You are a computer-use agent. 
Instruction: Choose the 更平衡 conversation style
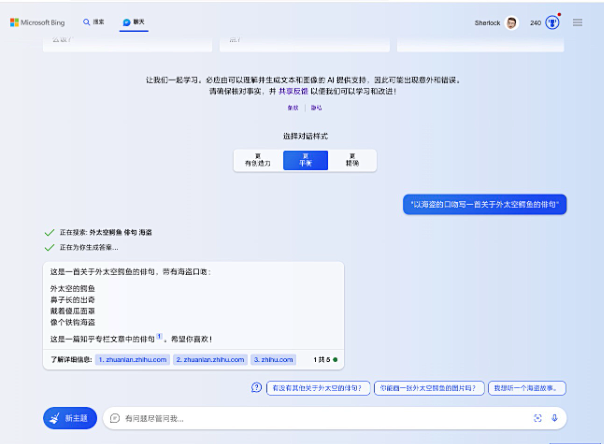point(305,160)
